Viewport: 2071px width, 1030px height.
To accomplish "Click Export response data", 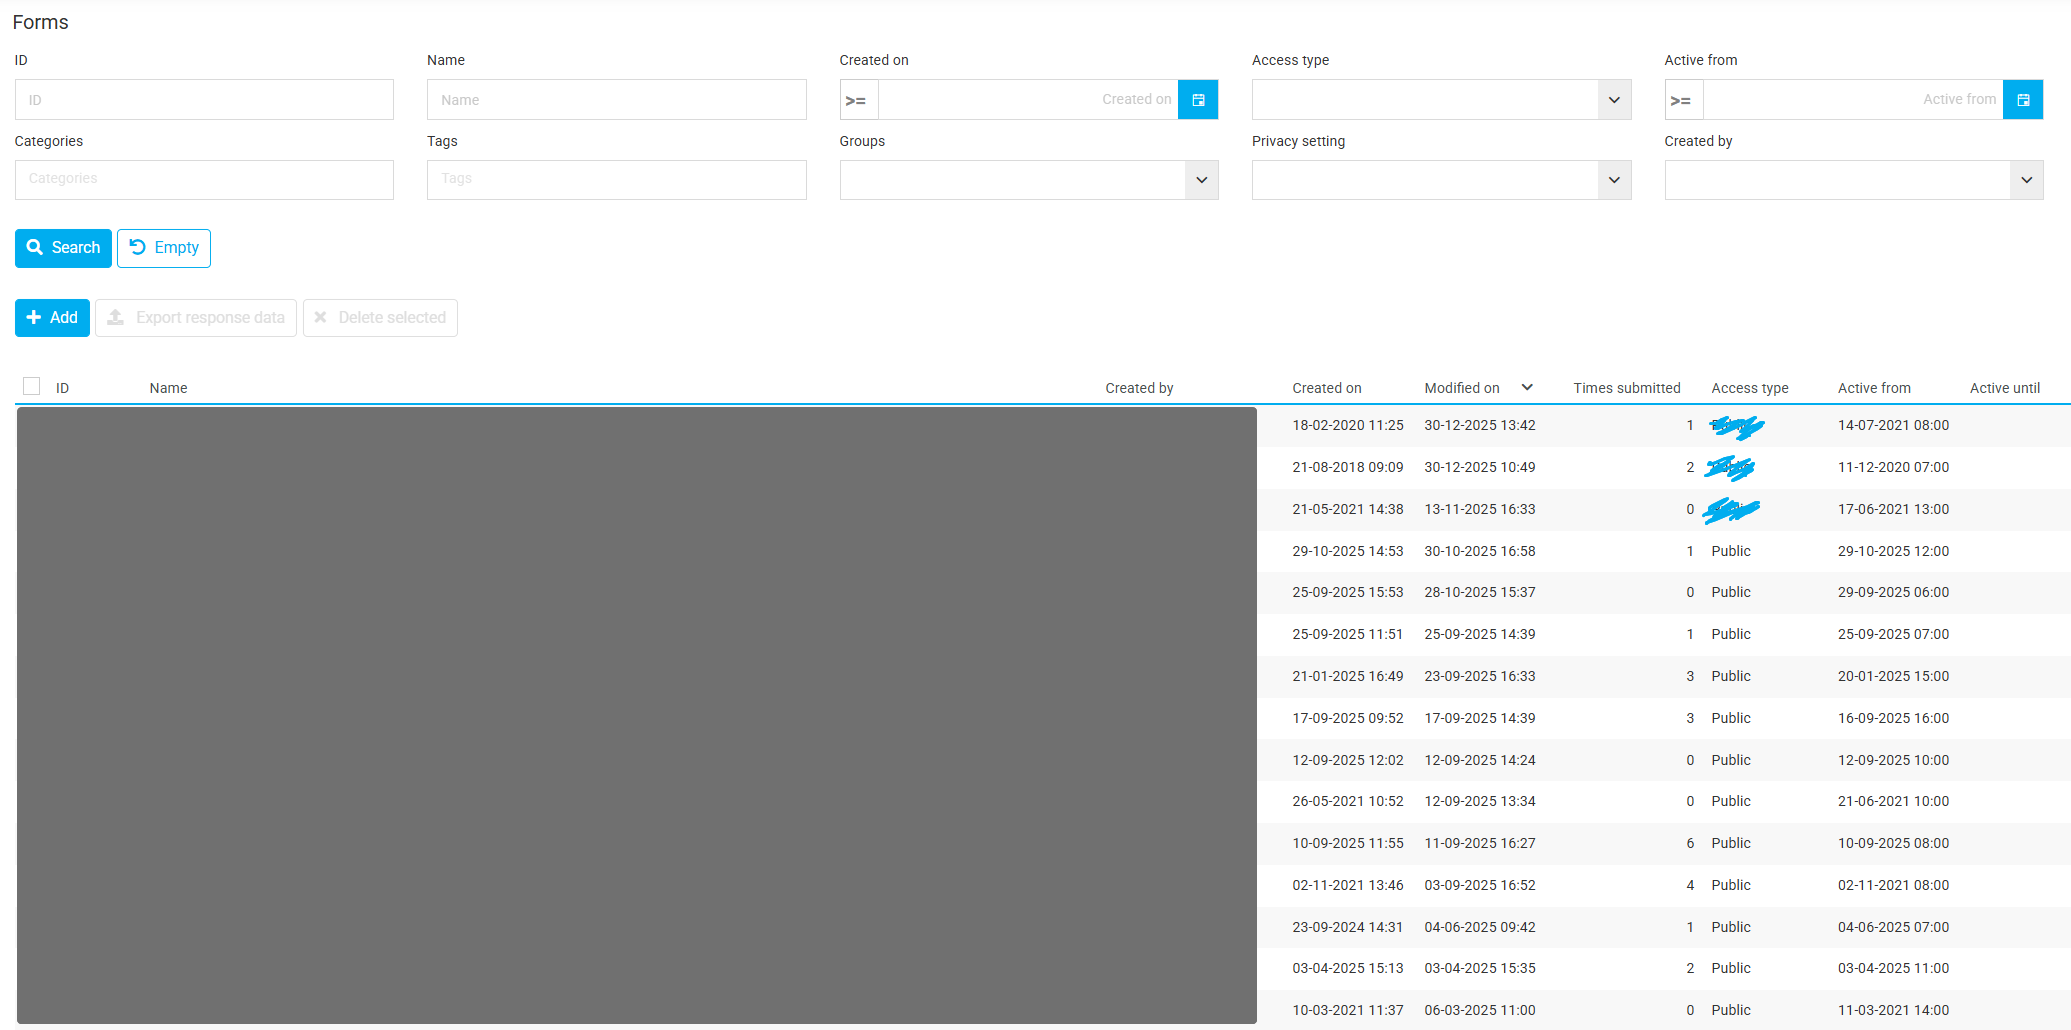I will tap(196, 317).
